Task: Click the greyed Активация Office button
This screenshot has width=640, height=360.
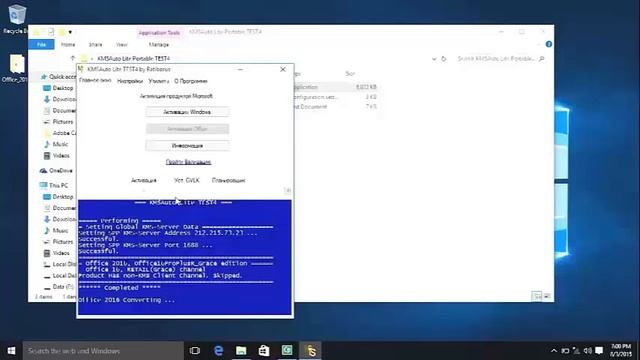Action: tap(187, 129)
